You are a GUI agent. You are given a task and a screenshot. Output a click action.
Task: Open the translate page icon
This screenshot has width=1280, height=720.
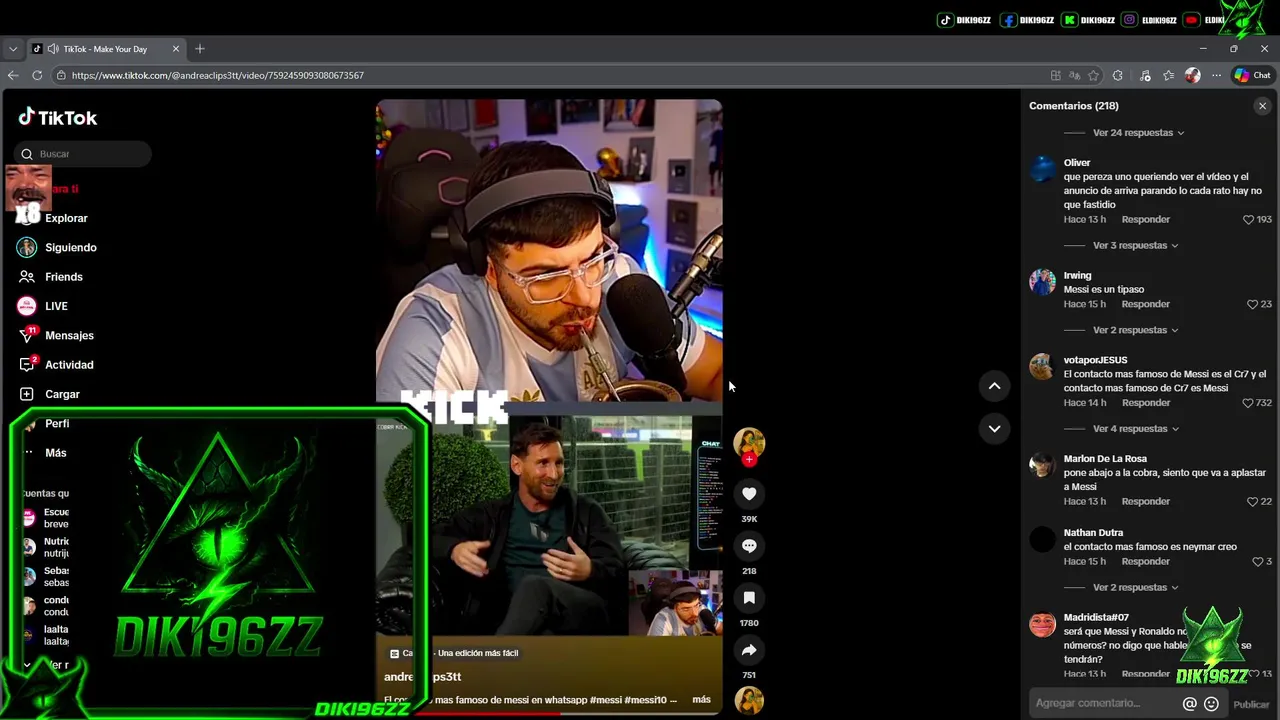[x=1074, y=75]
